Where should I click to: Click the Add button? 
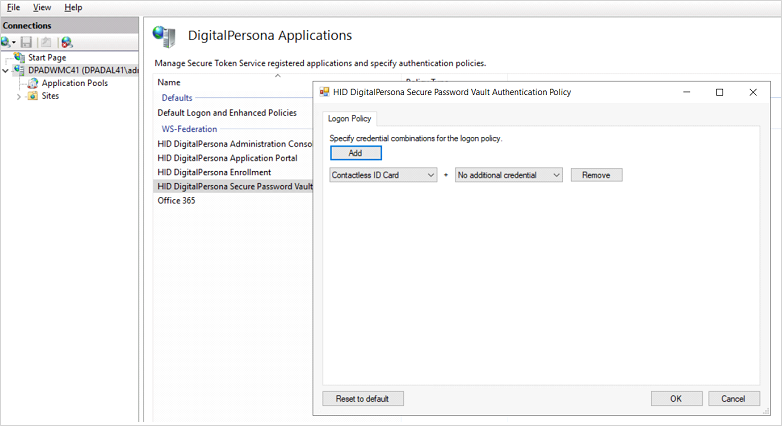pyautogui.click(x=356, y=153)
